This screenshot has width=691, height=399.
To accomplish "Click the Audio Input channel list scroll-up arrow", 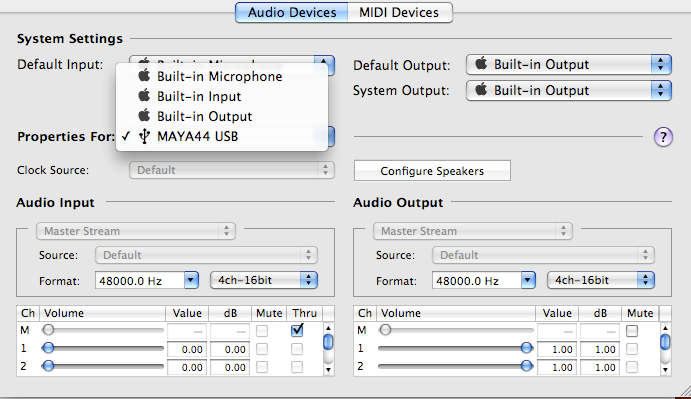I will point(328,328).
